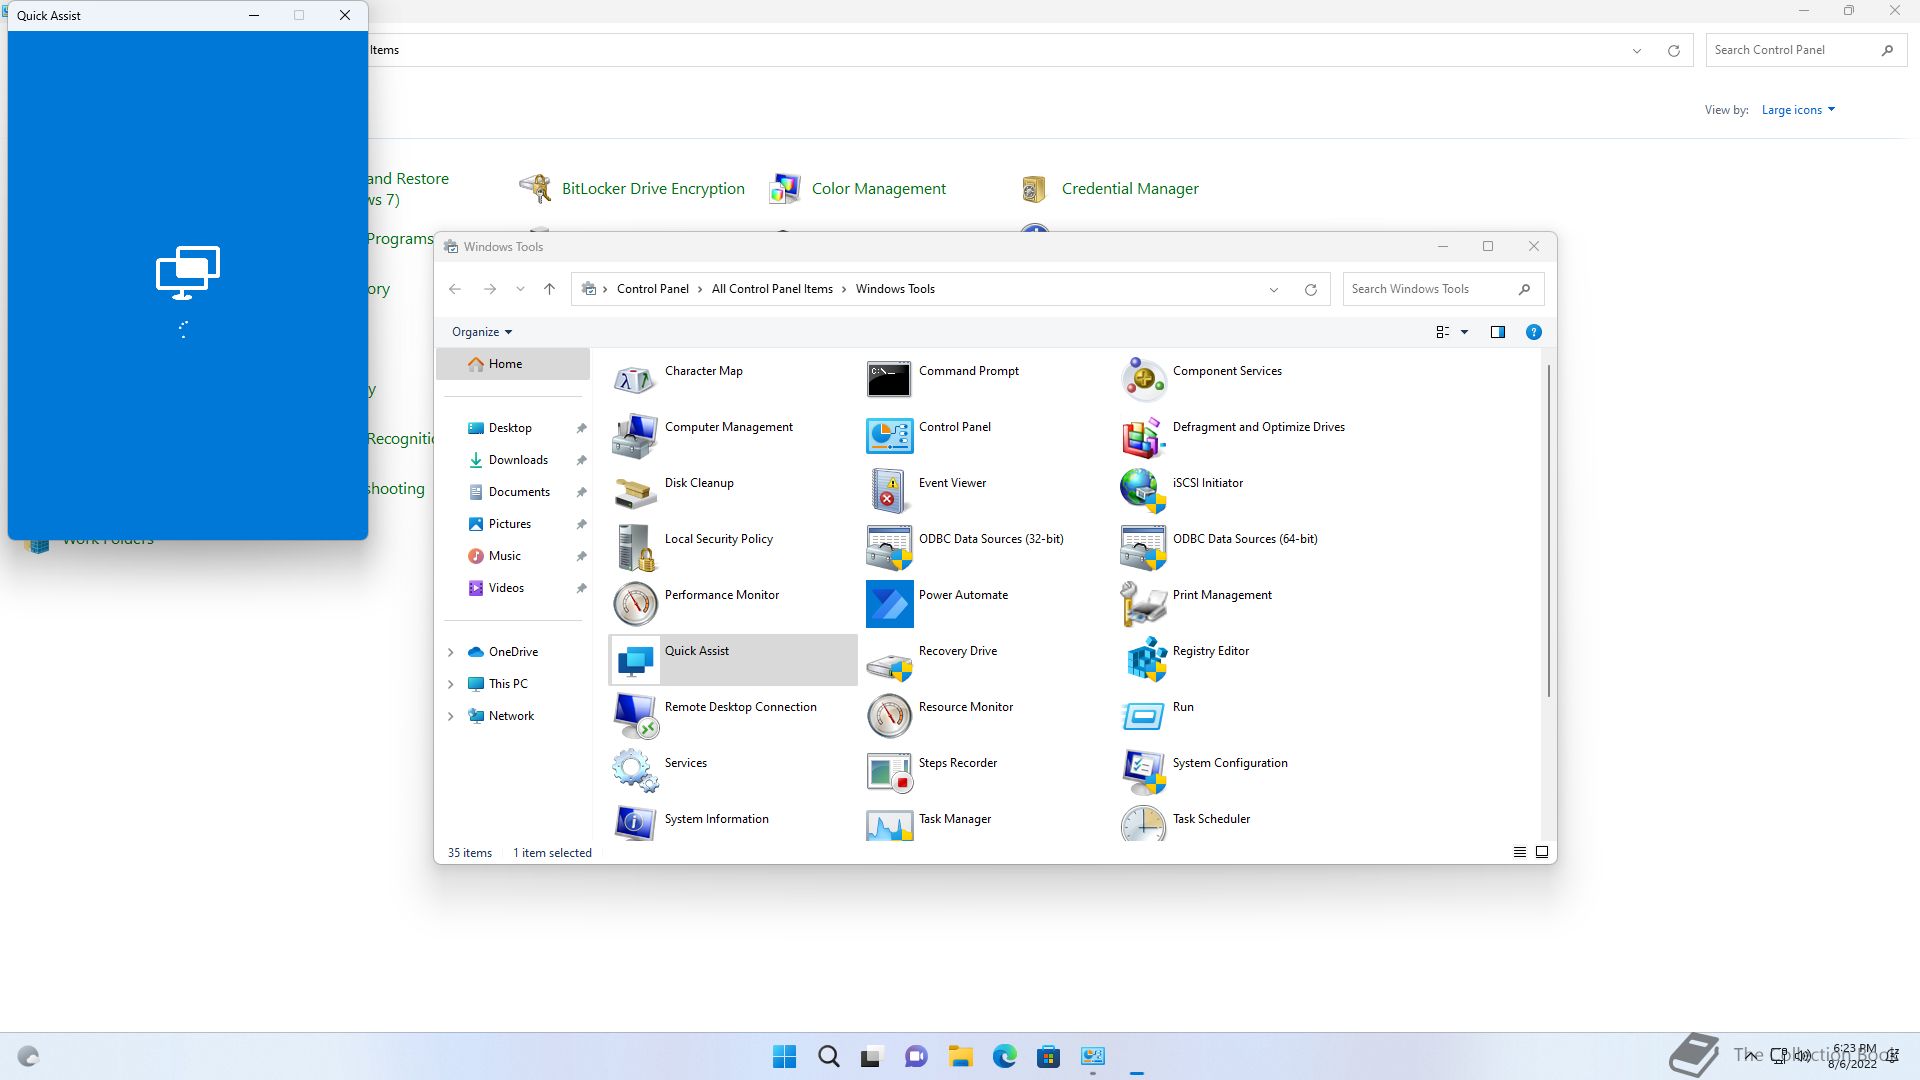The width and height of the screenshot is (1920, 1080).
Task: Open the Component Services icon
Action: (x=1143, y=380)
